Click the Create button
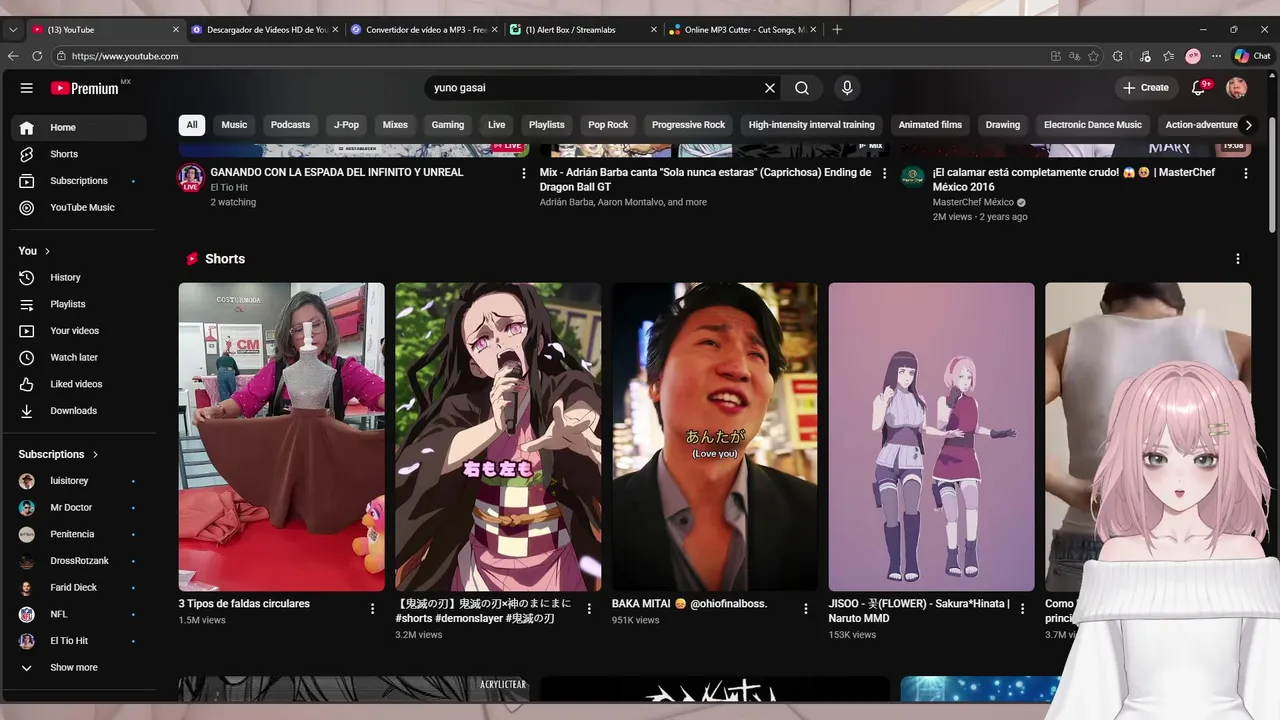 click(x=1145, y=88)
